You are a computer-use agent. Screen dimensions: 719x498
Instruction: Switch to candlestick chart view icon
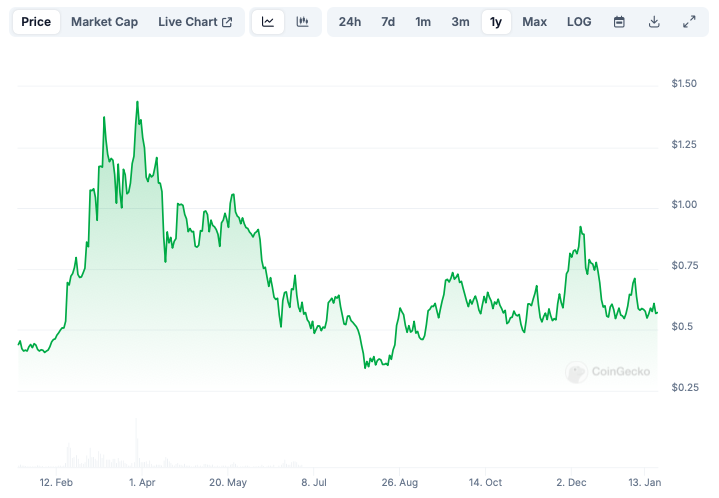coord(303,22)
